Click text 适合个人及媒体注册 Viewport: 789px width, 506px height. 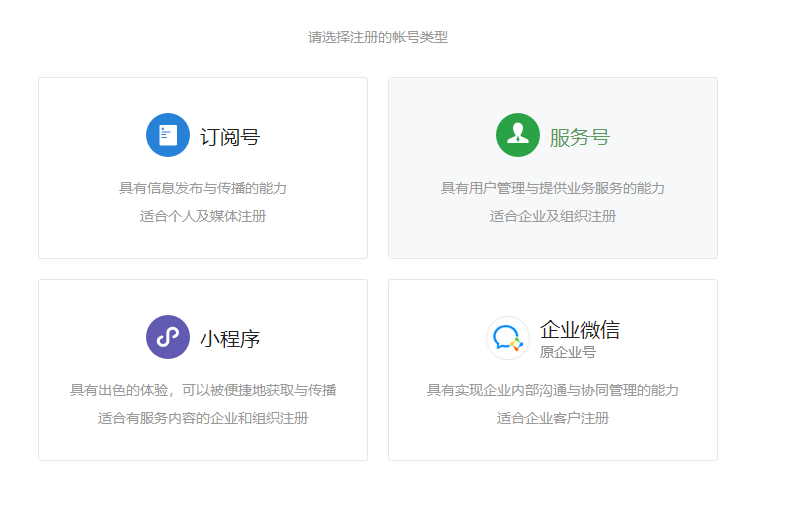[203, 216]
